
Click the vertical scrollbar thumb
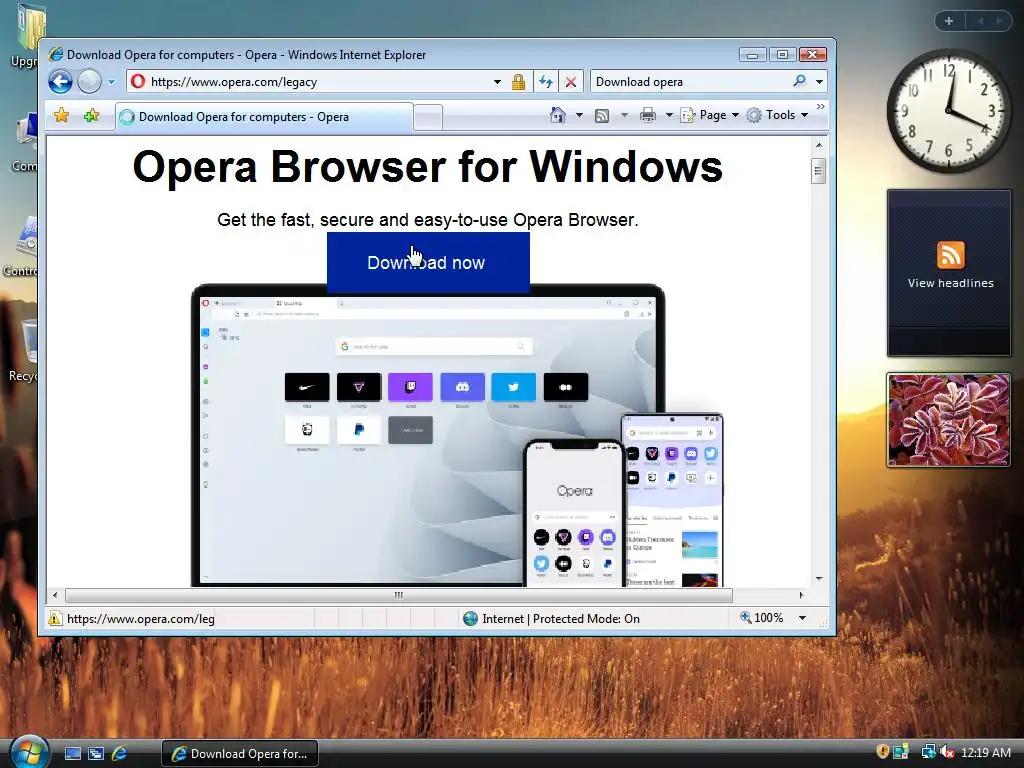[x=818, y=171]
